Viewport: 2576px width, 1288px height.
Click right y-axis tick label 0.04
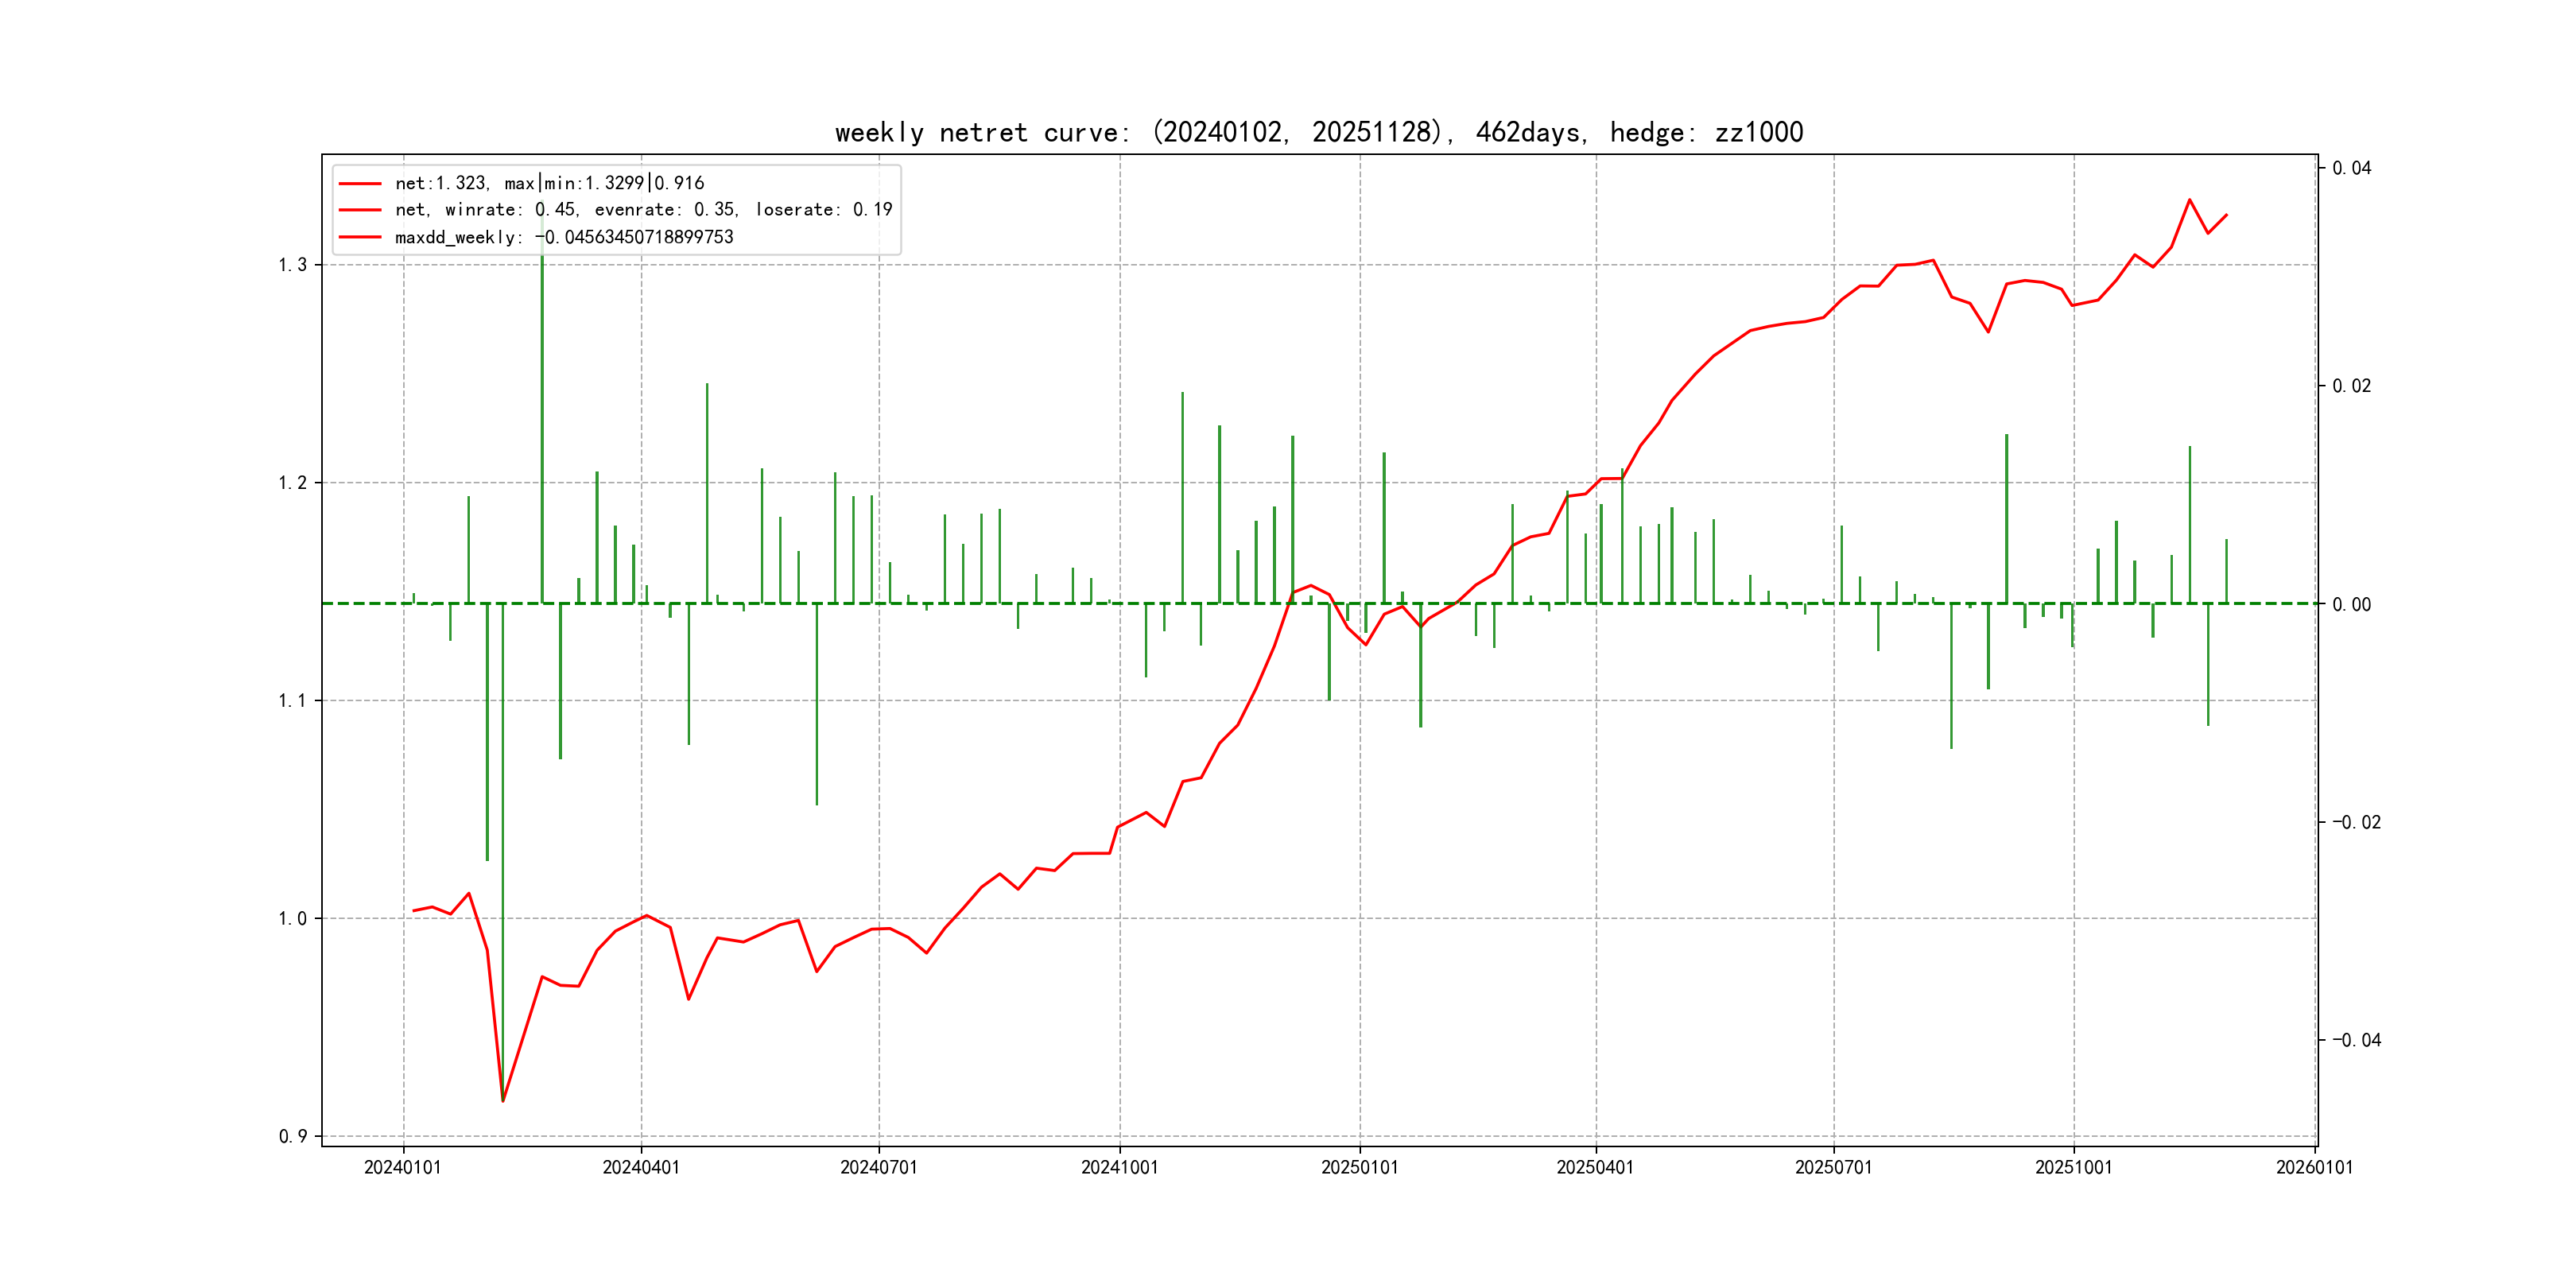coord(2351,168)
